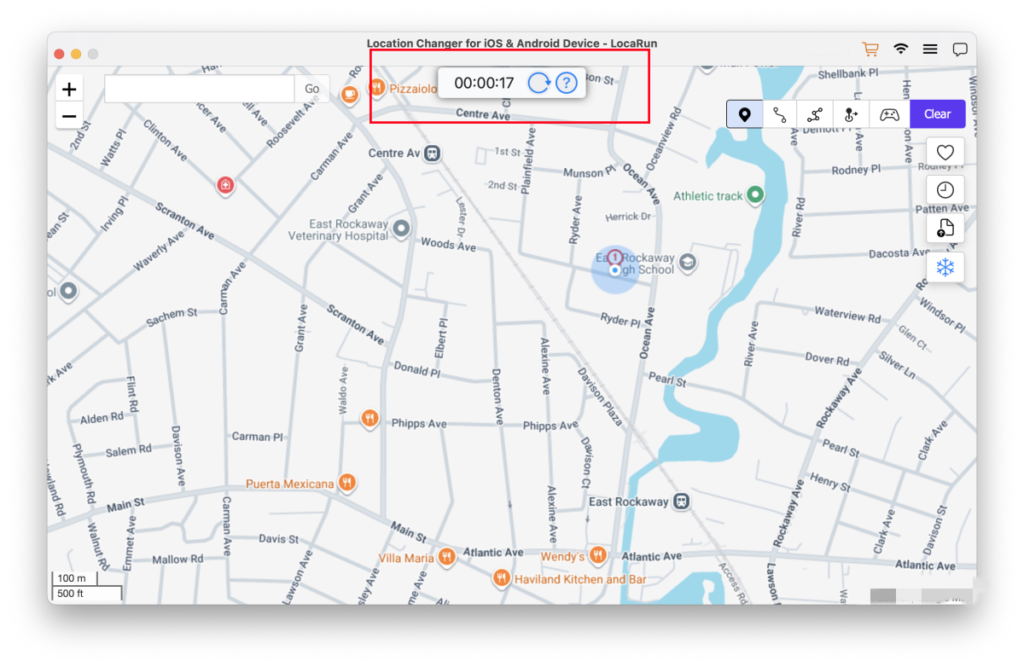Image resolution: width=1024 pixels, height=667 pixels.
Task: Open the timer help question mark
Action: tap(566, 83)
